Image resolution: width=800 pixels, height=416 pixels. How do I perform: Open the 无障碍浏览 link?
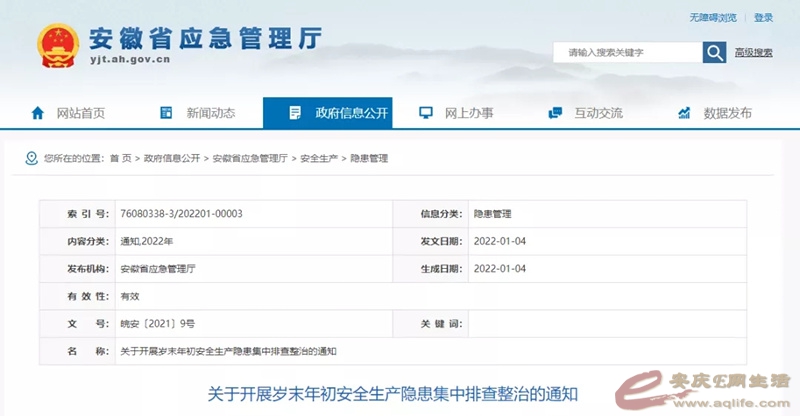[x=713, y=18]
